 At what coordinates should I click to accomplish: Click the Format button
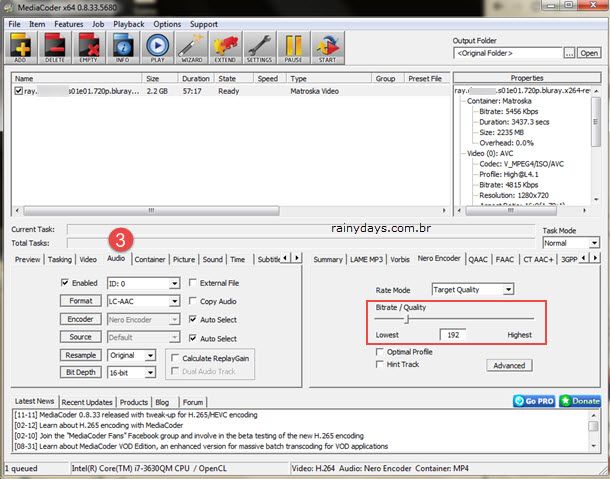pyautogui.click(x=81, y=301)
